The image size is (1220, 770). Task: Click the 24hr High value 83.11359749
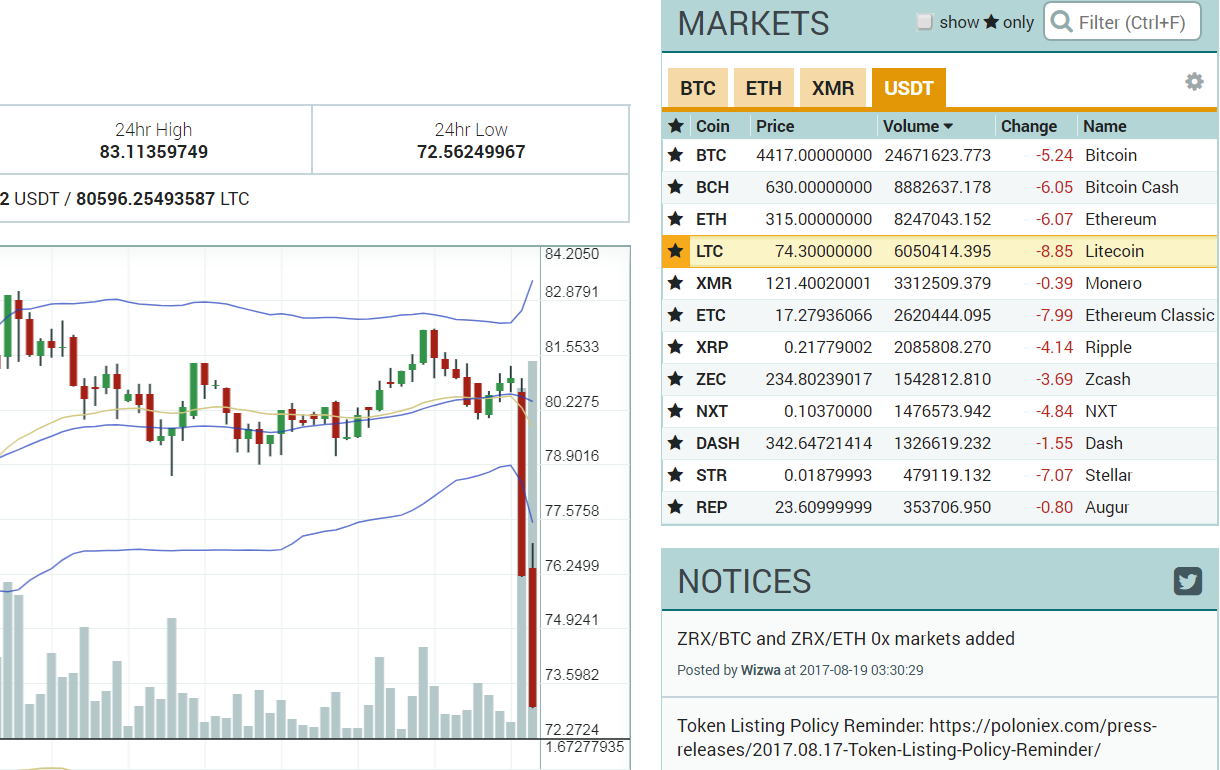[x=154, y=152]
